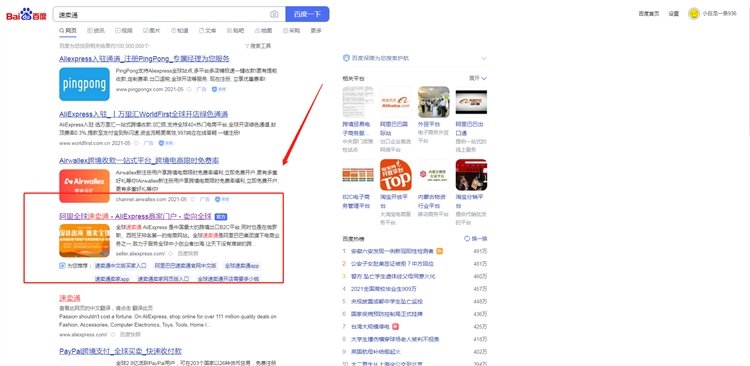Click the yellow user avatar icon
This screenshot has width=750, height=366.
694,14
